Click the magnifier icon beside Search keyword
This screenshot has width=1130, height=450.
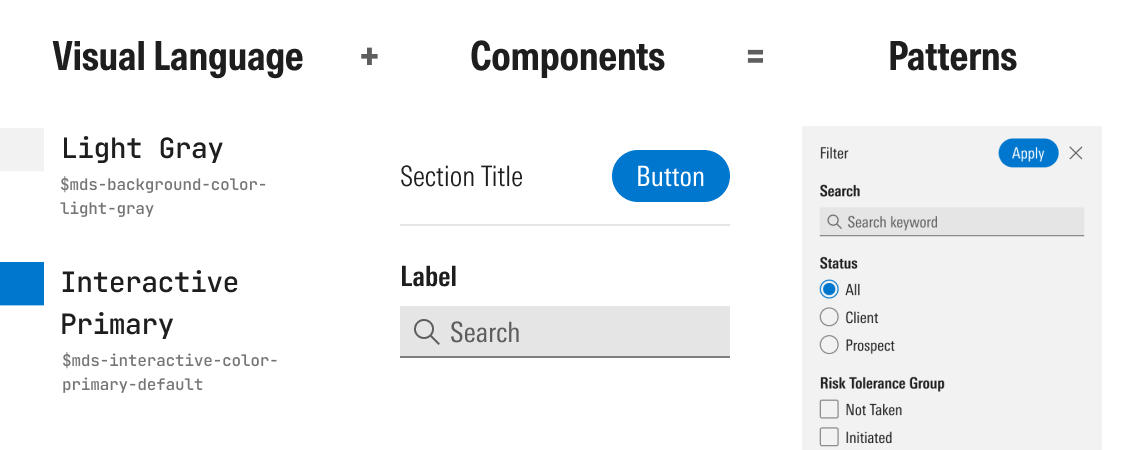[834, 222]
